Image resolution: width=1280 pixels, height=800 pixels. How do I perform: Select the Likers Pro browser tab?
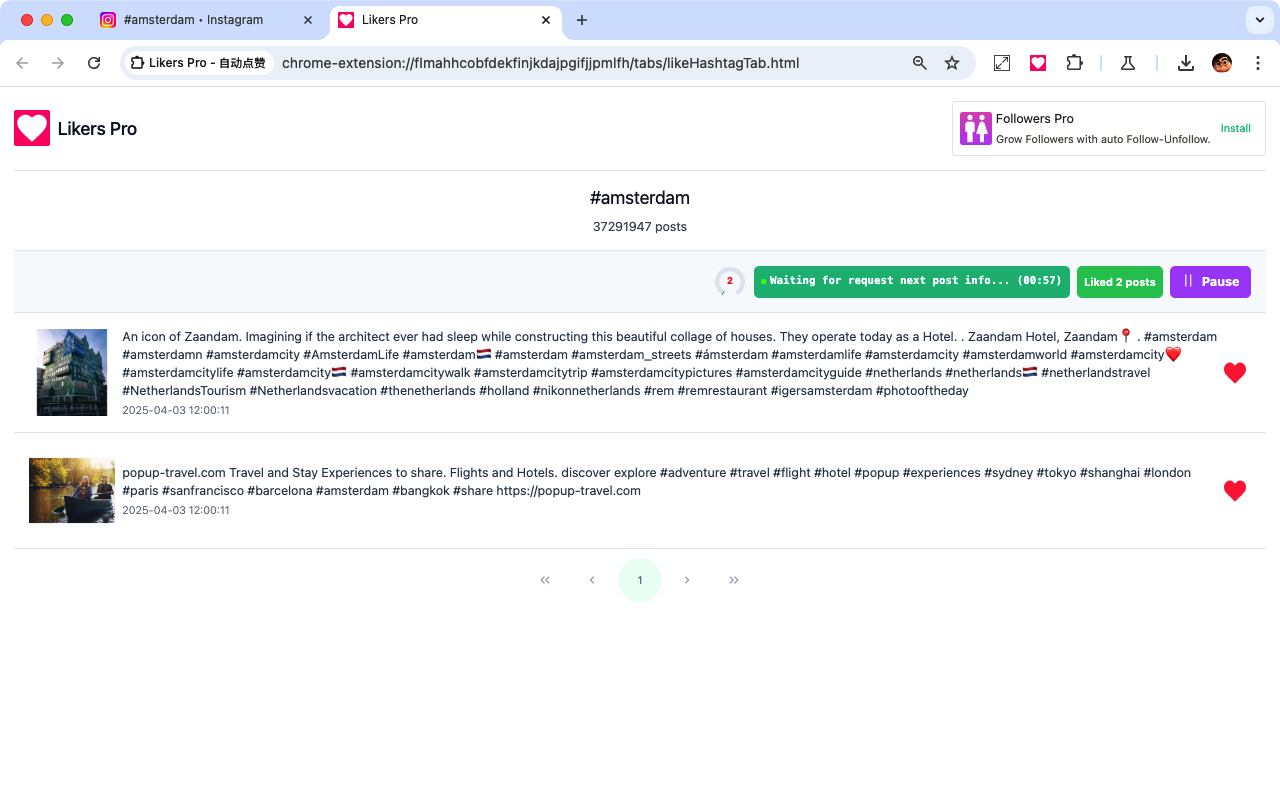click(446, 20)
